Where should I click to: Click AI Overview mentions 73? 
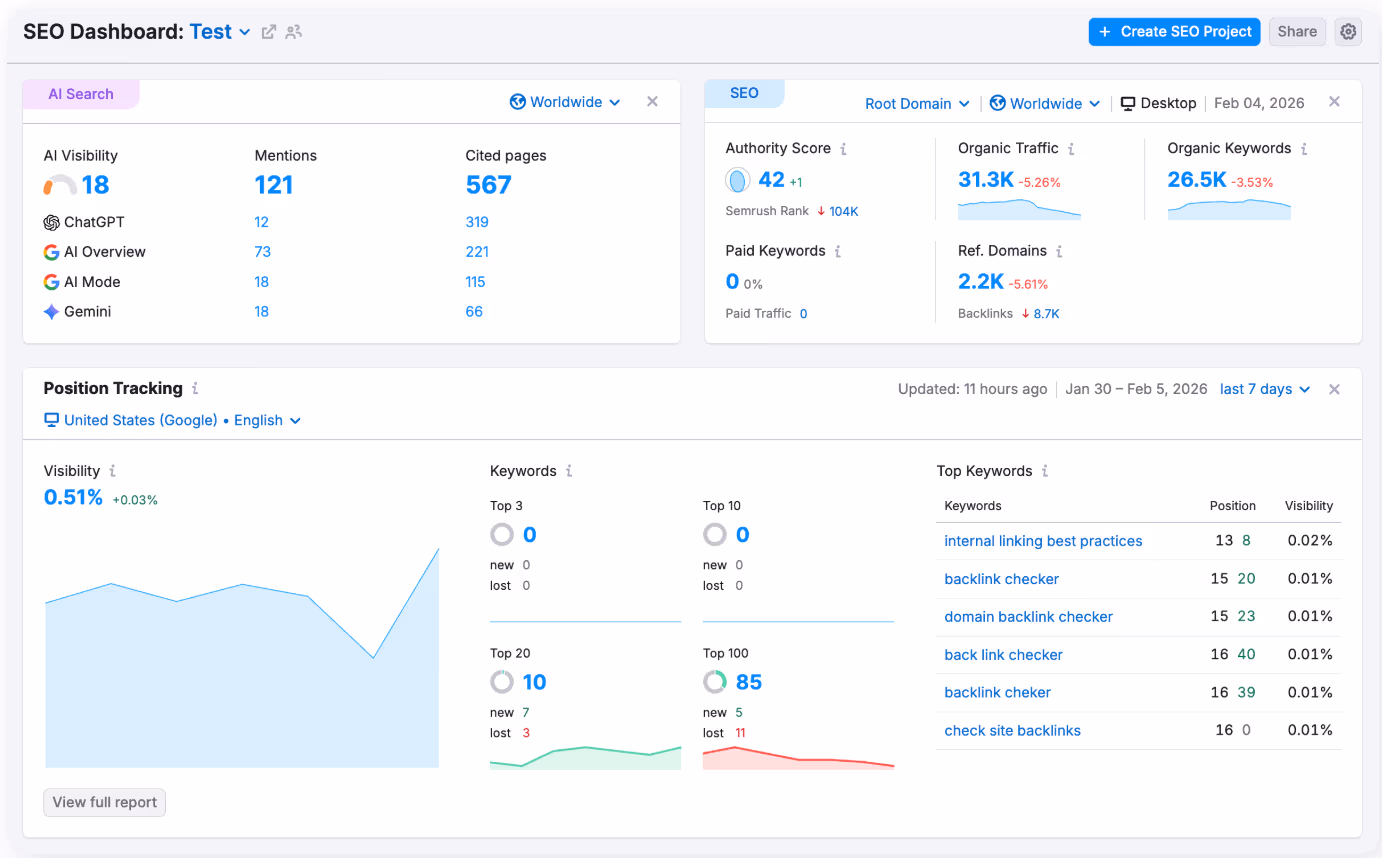[x=263, y=252]
